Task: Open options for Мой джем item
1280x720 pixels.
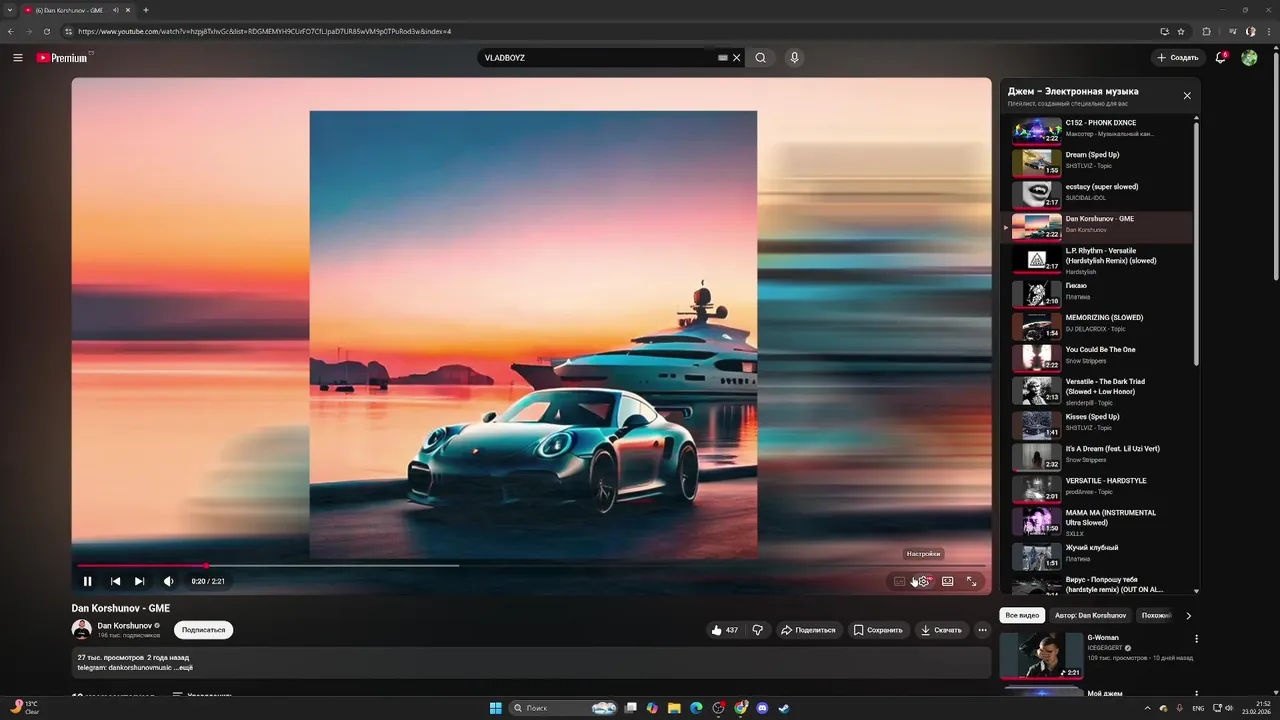Action: (x=1196, y=692)
